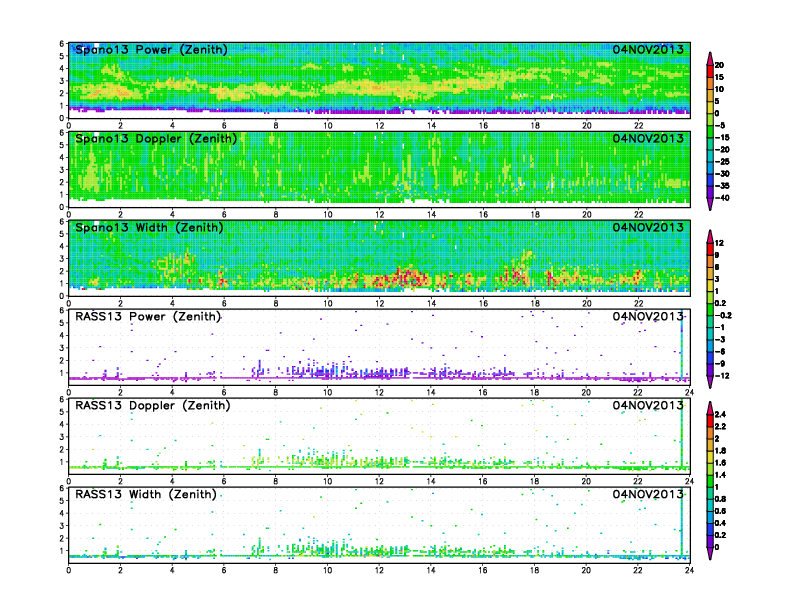This screenshot has width=792, height=612.
Task: Click the 04NOV2013 date in RASS13 Width panel
Action: coord(648,494)
